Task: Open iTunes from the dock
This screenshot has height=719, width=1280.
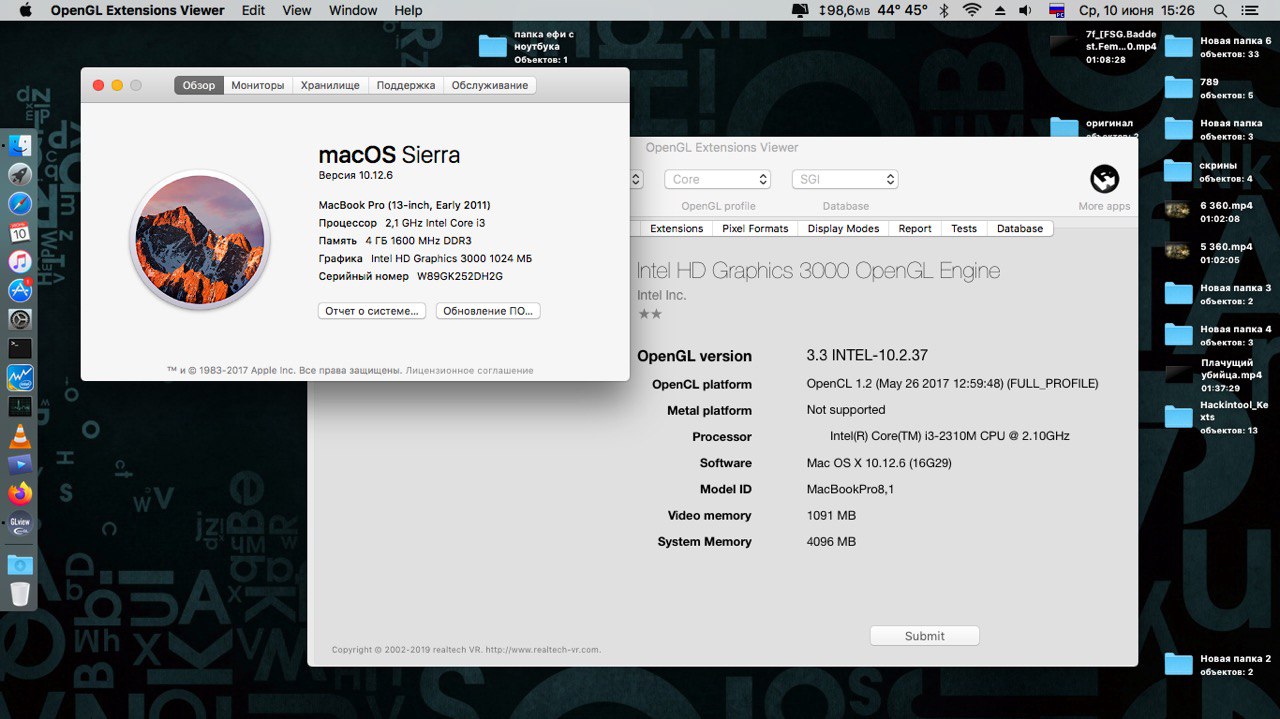Action: [20, 262]
